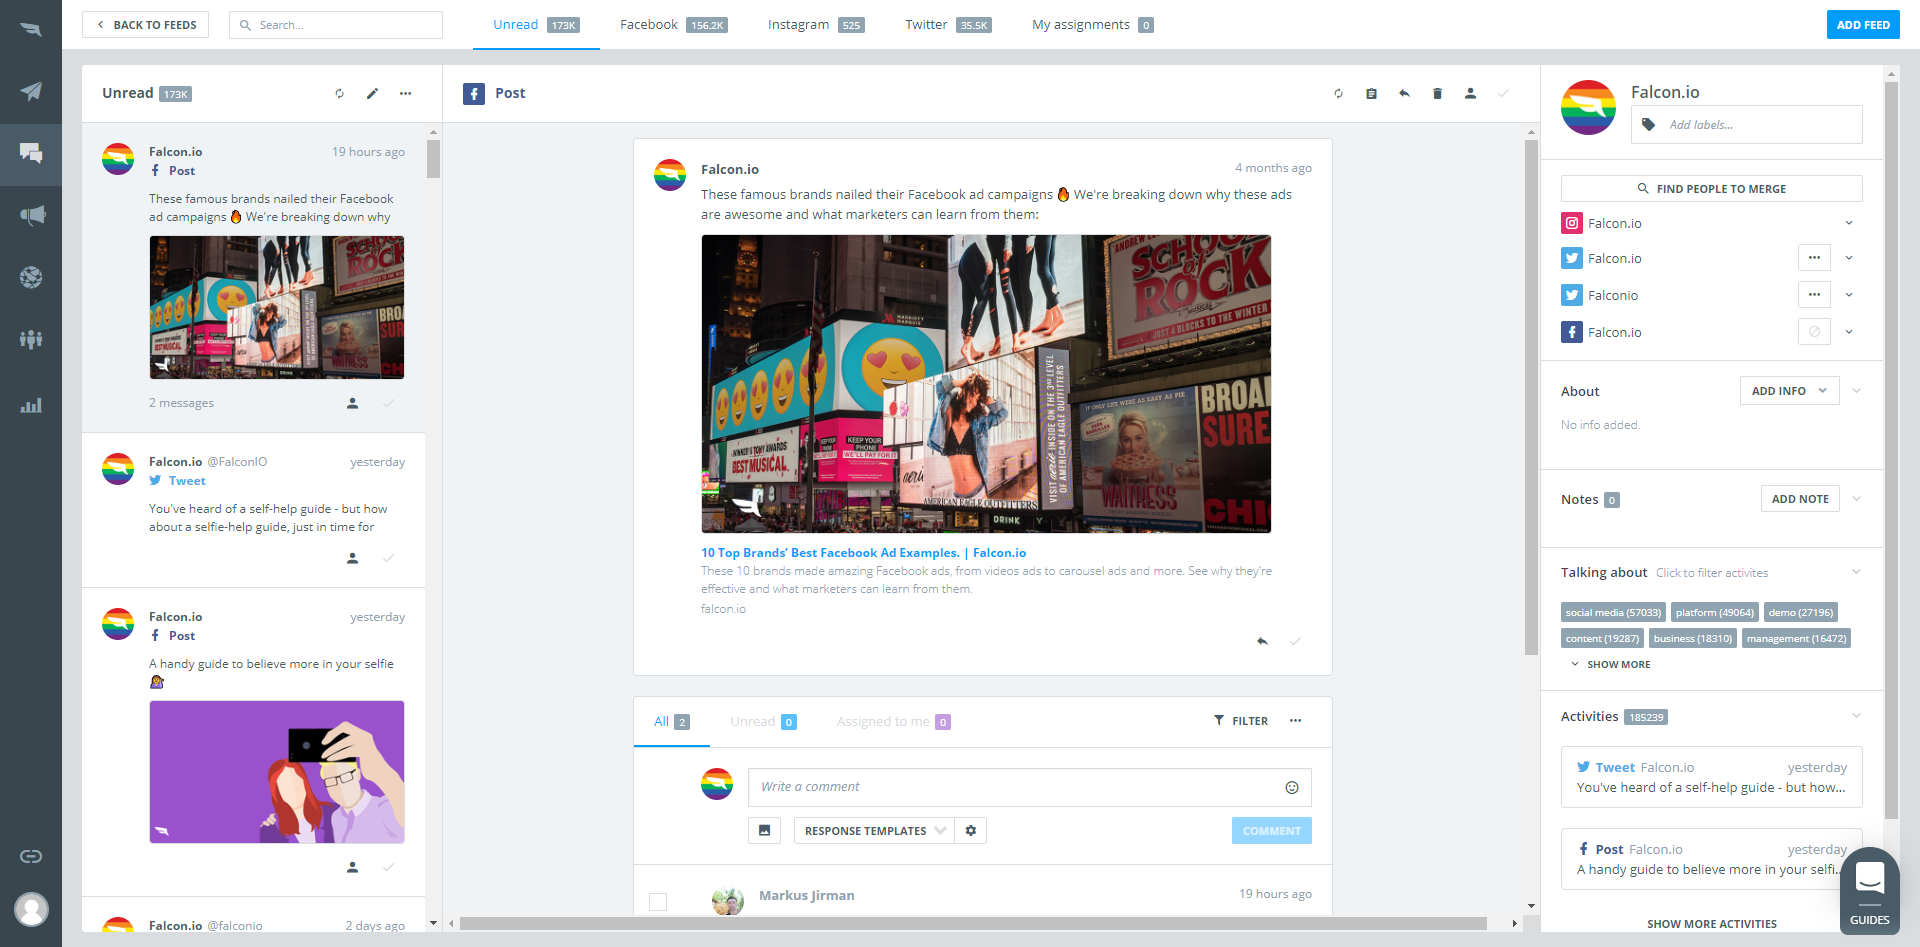This screenshot has width=1920, height=947.
Task: Open the Publish paper plane icon in sidebar
Action: pyautogui.click(x=31, y=91)
